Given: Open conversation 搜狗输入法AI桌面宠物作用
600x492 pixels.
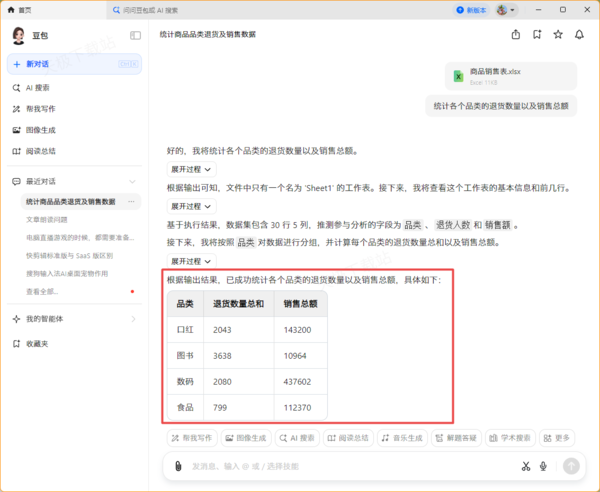Looking at the screenshot, I should coord(67,274).
